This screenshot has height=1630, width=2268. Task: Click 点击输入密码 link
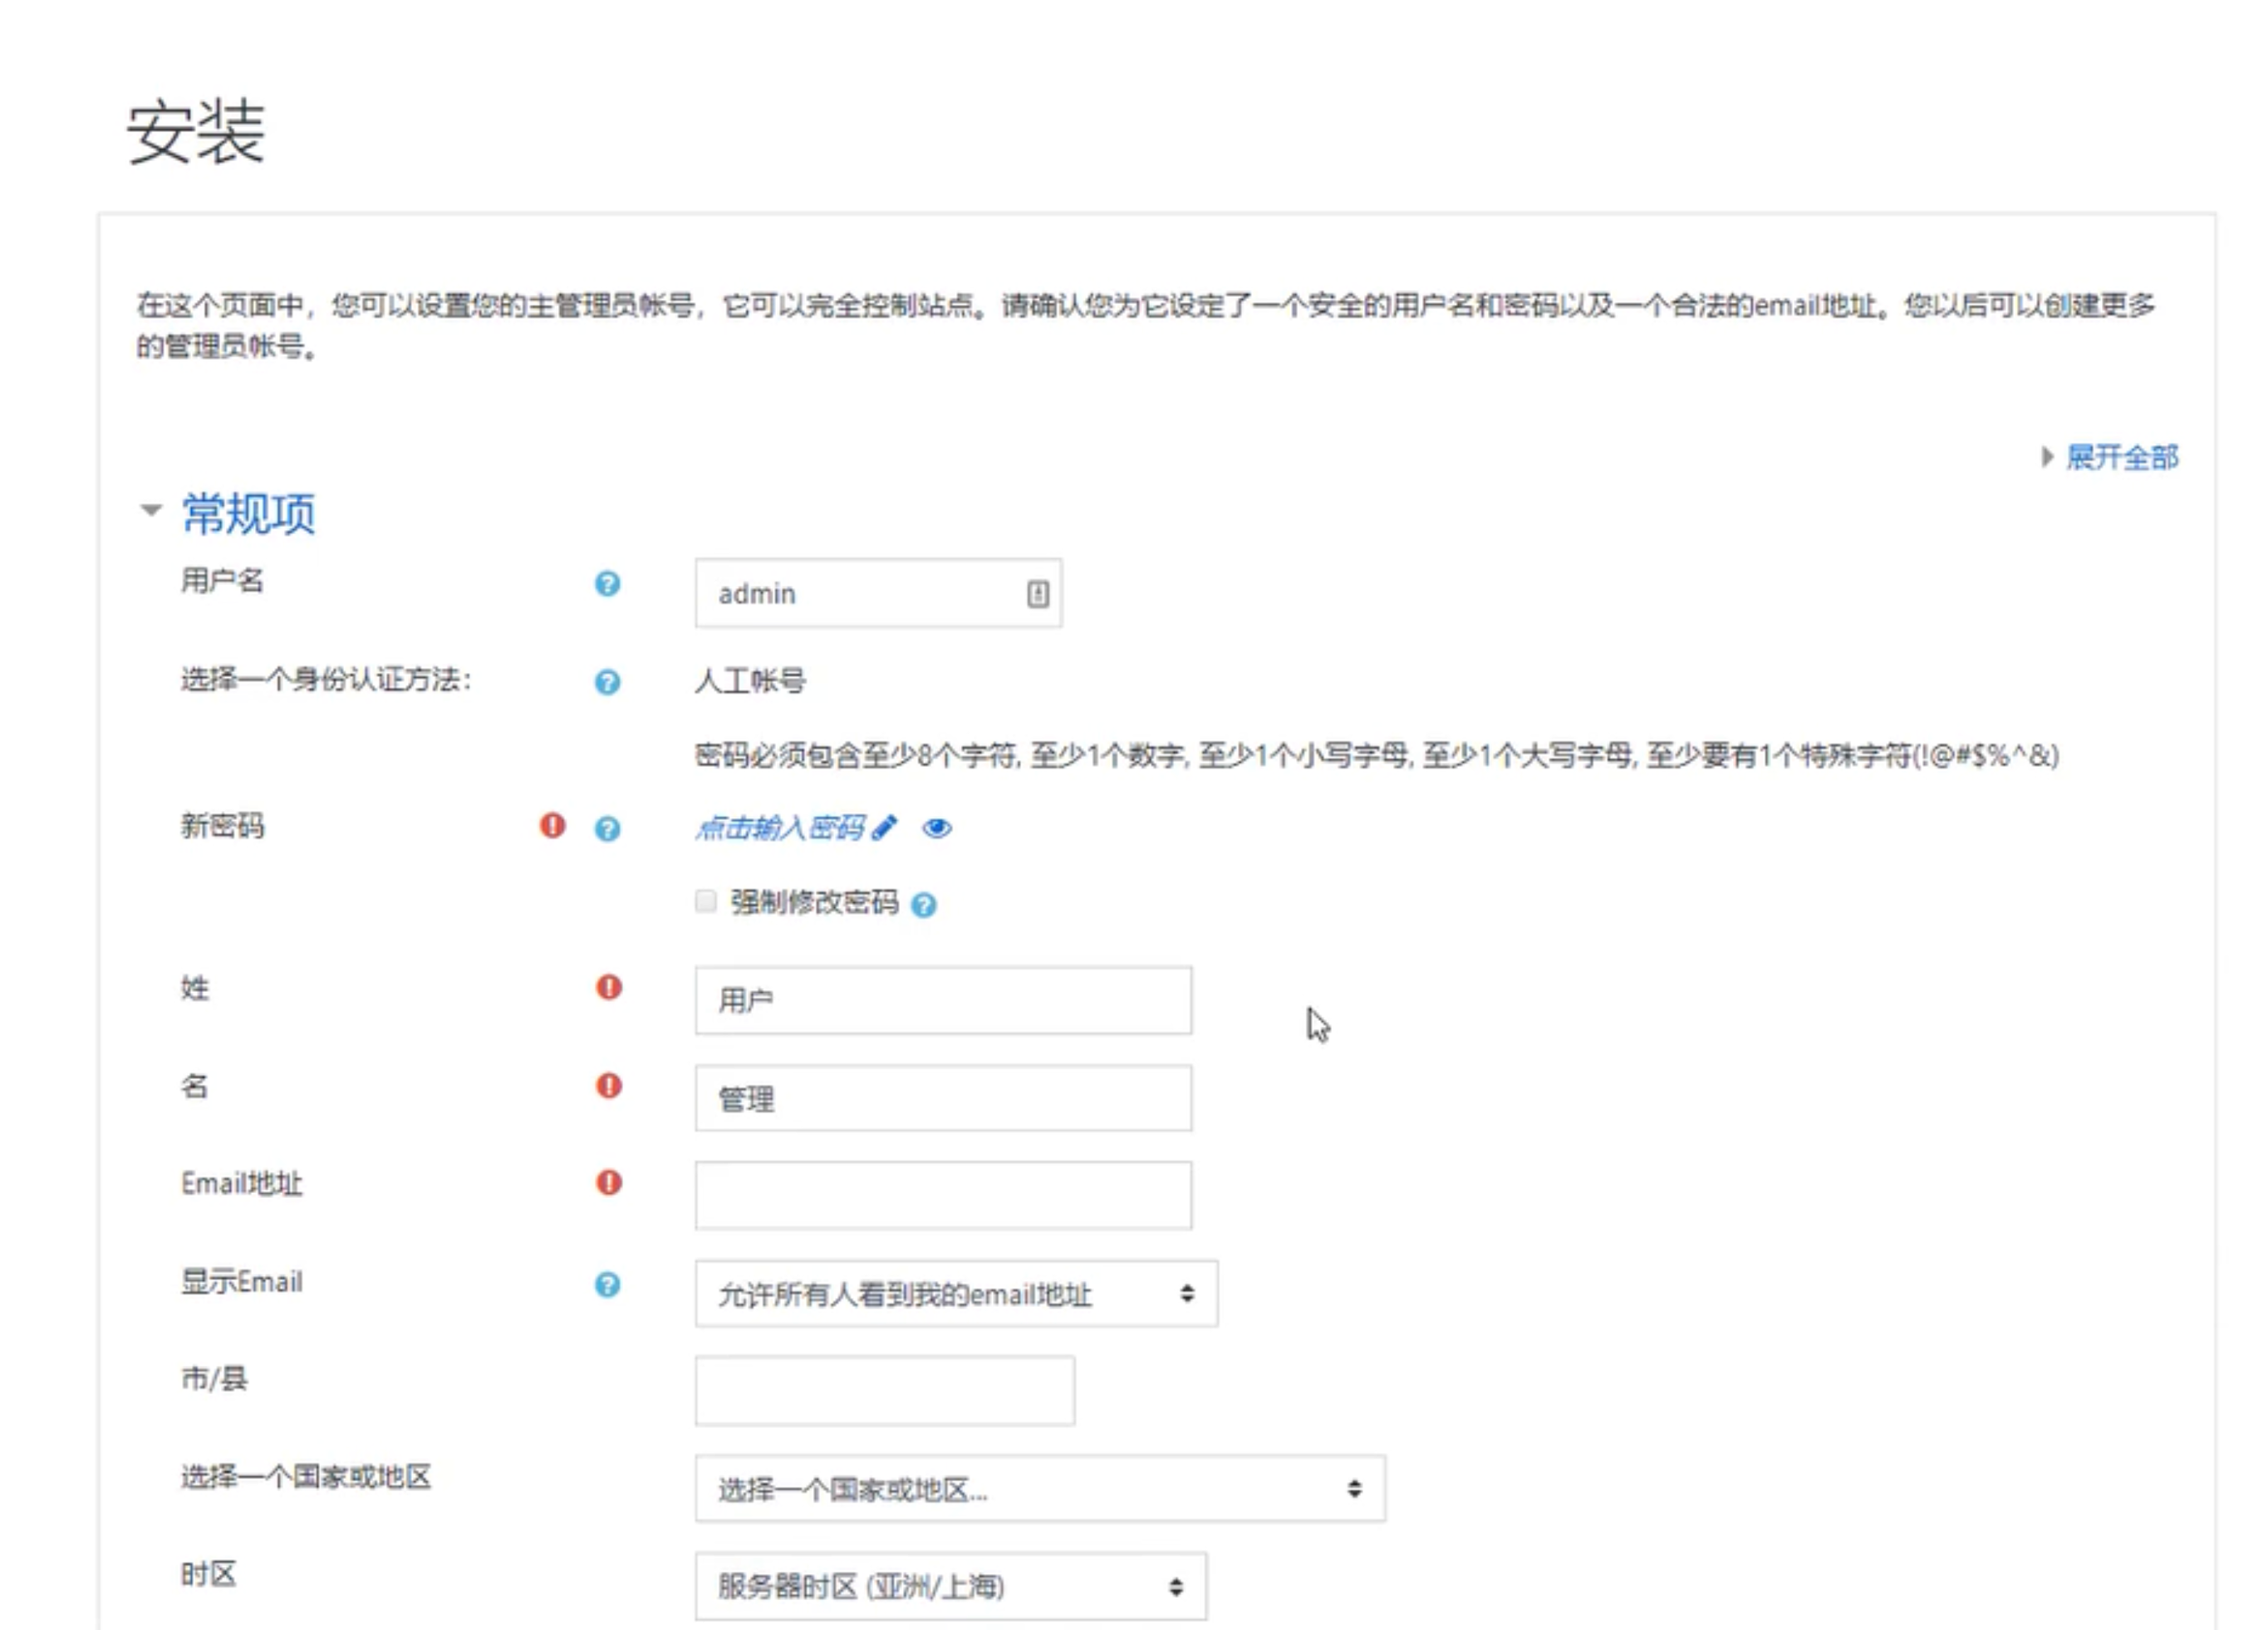780,828
